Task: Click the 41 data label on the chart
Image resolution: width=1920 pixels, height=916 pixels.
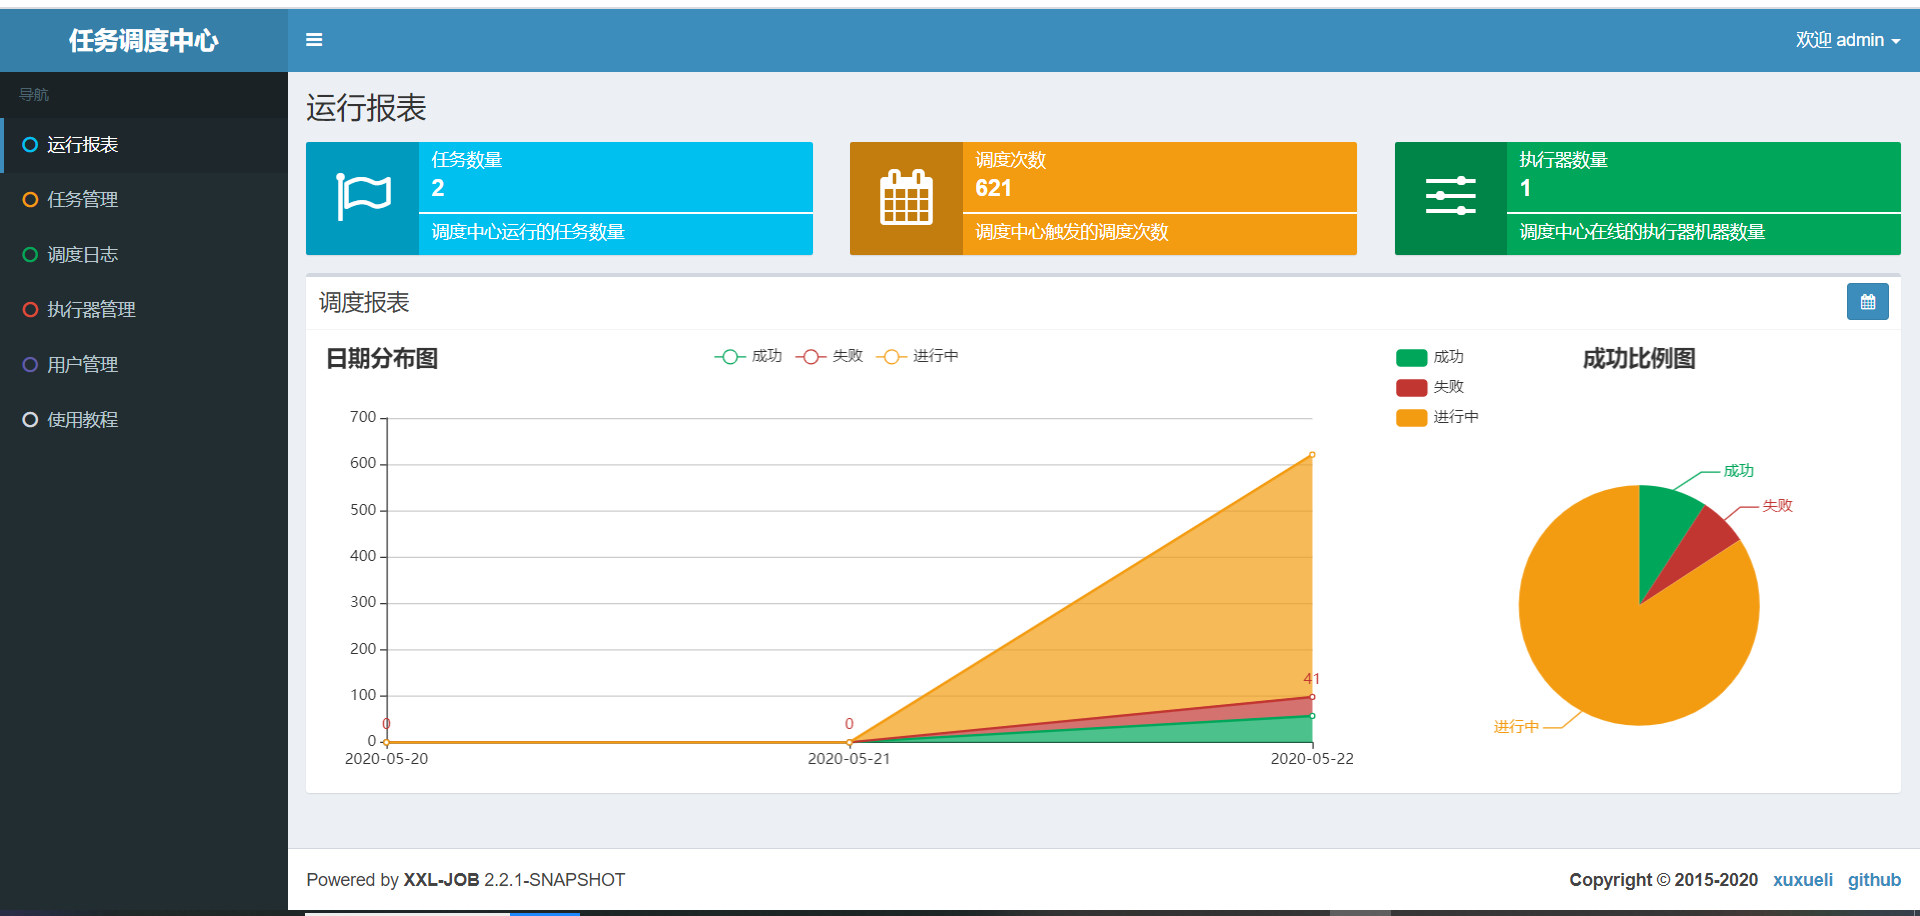Action: 1311,679
